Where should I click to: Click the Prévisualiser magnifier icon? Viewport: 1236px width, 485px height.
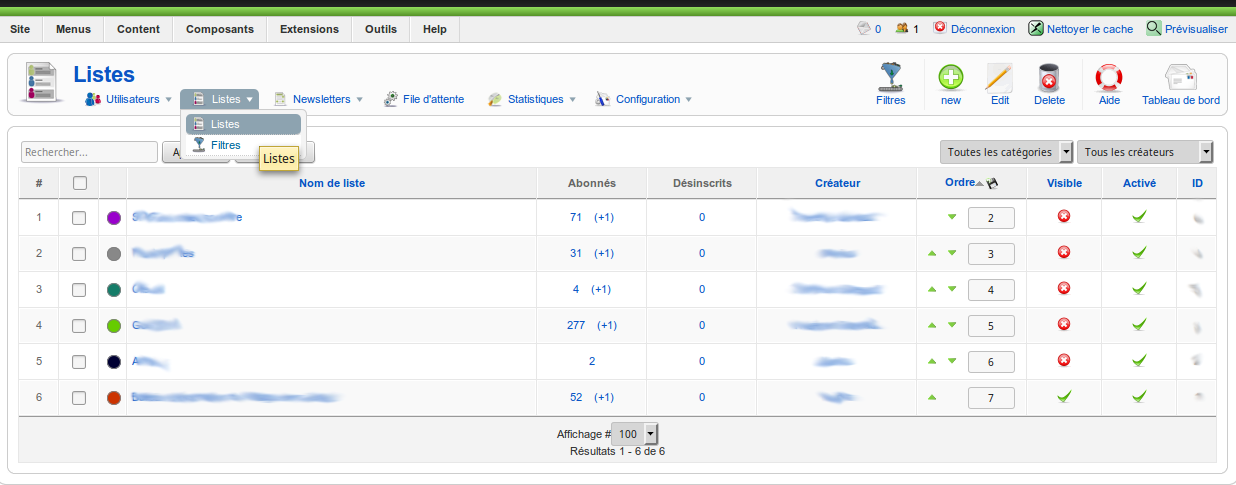tap(1154, 29)
